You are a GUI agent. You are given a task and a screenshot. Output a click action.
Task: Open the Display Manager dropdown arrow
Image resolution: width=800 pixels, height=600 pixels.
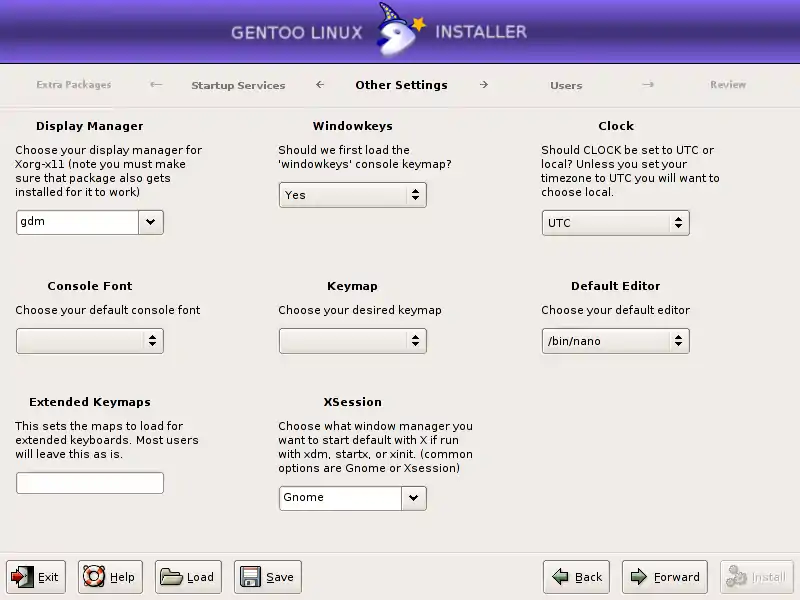click(x=150, y=222)
